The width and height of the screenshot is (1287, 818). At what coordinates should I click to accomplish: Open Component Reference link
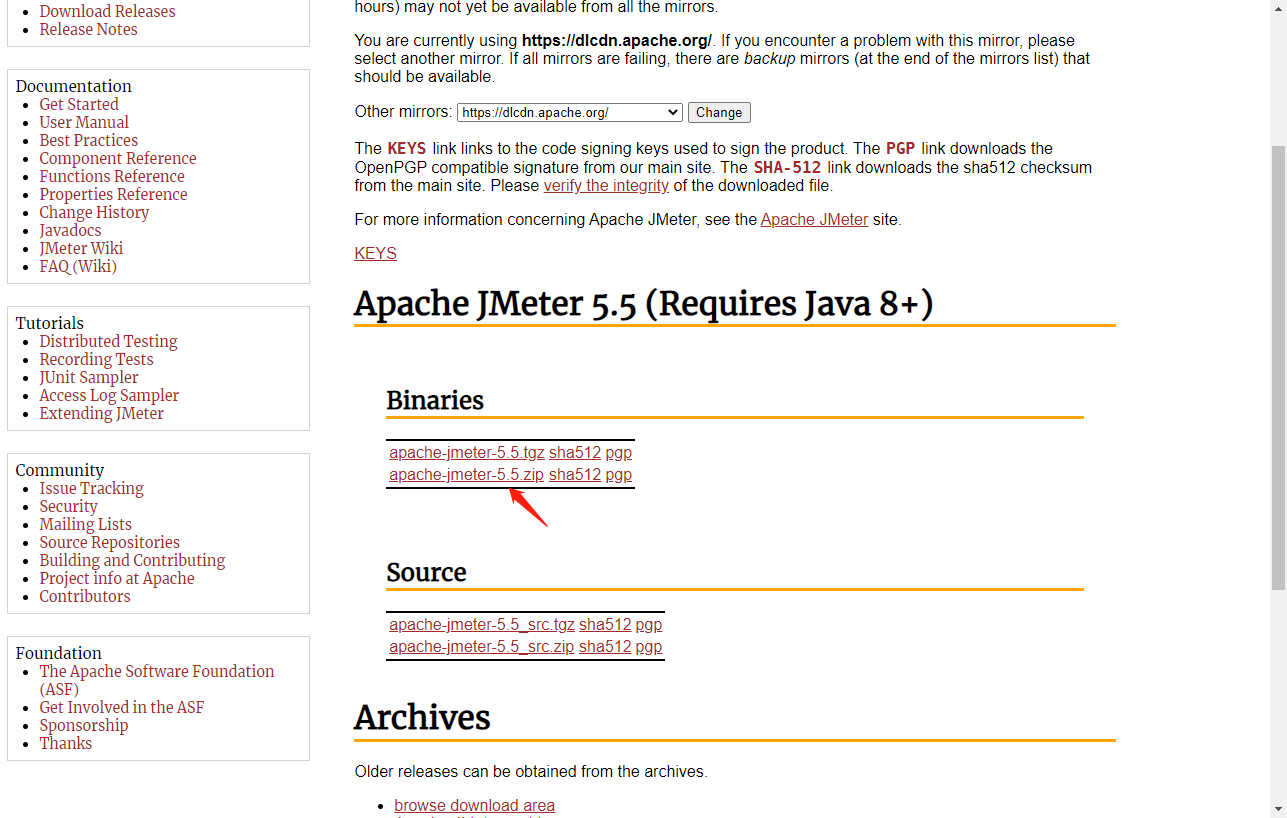click(x=118, y=158)
